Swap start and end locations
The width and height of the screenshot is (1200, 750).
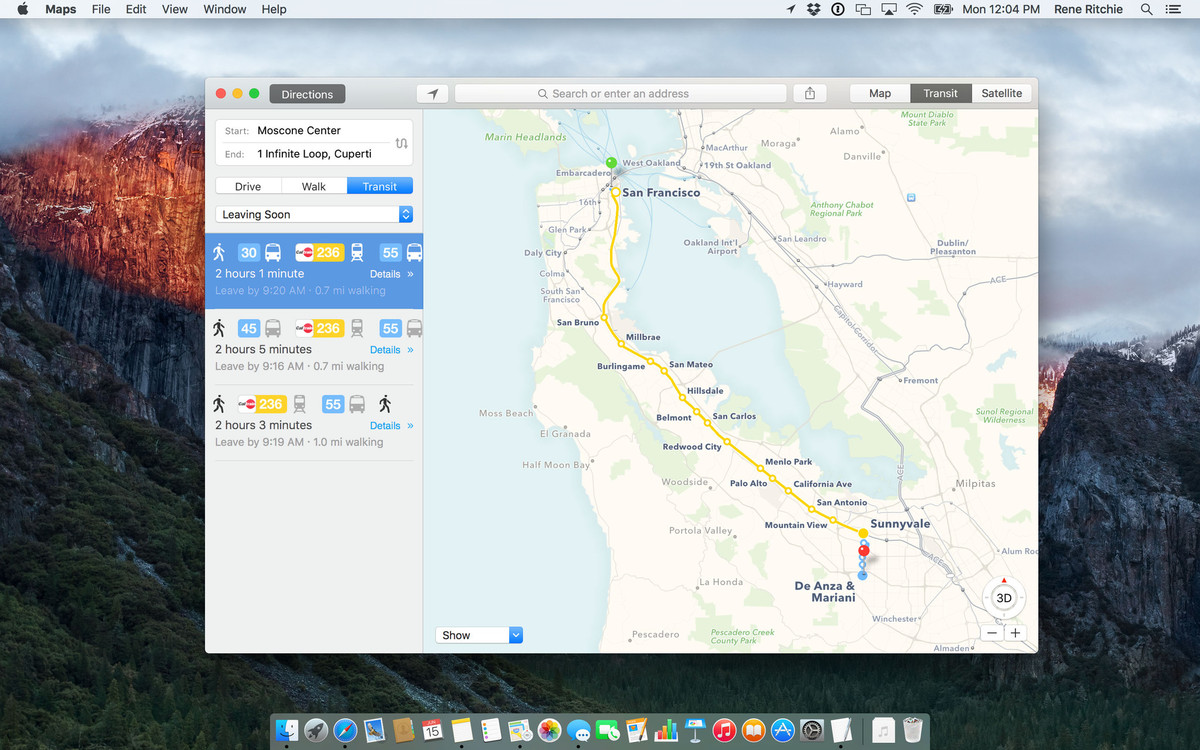tap(401, 143)
